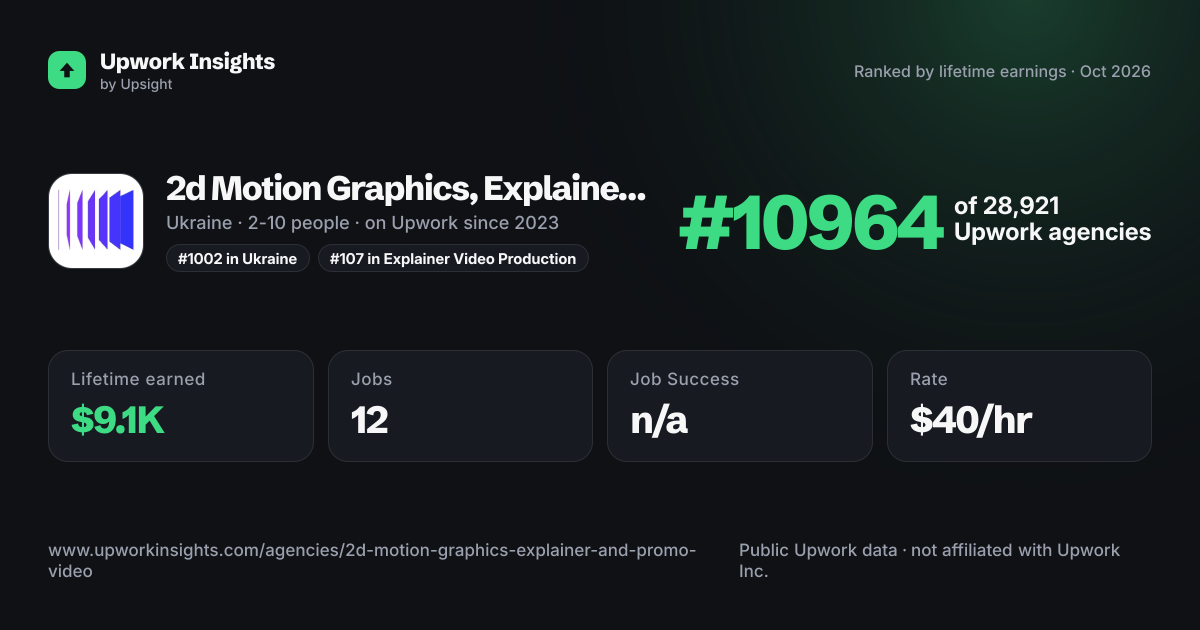Click the "Lifetime earned" label
The height and width of the screenshot is (630, 1200).
(x=138, y=379)
